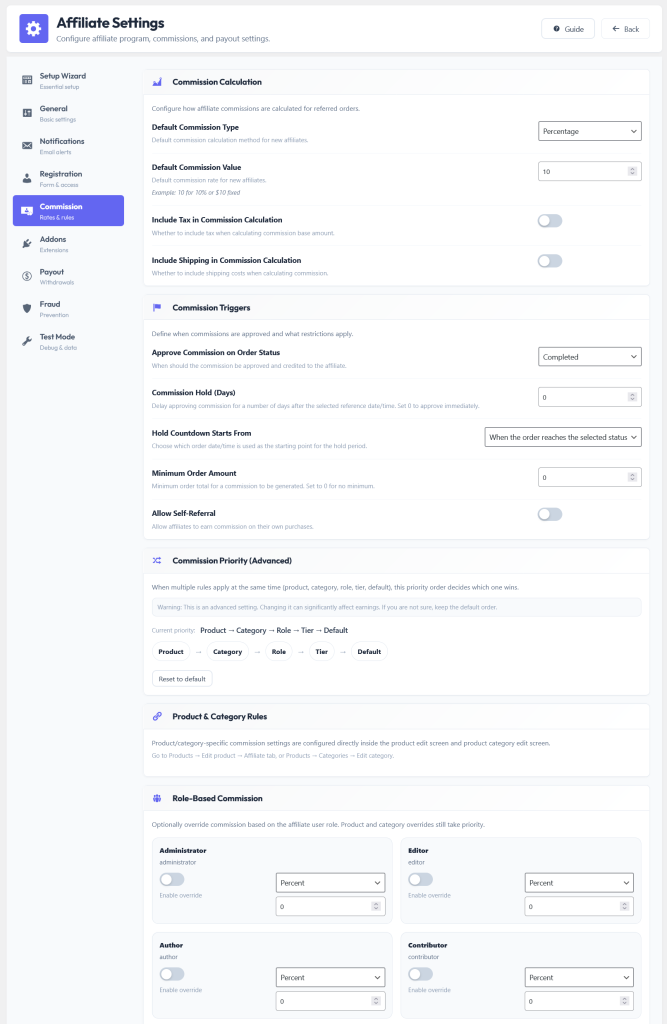Viewport: 667px width, 1024px height.
Task: Select Commission tab in sidebar
Action: (x=68, y=211)
